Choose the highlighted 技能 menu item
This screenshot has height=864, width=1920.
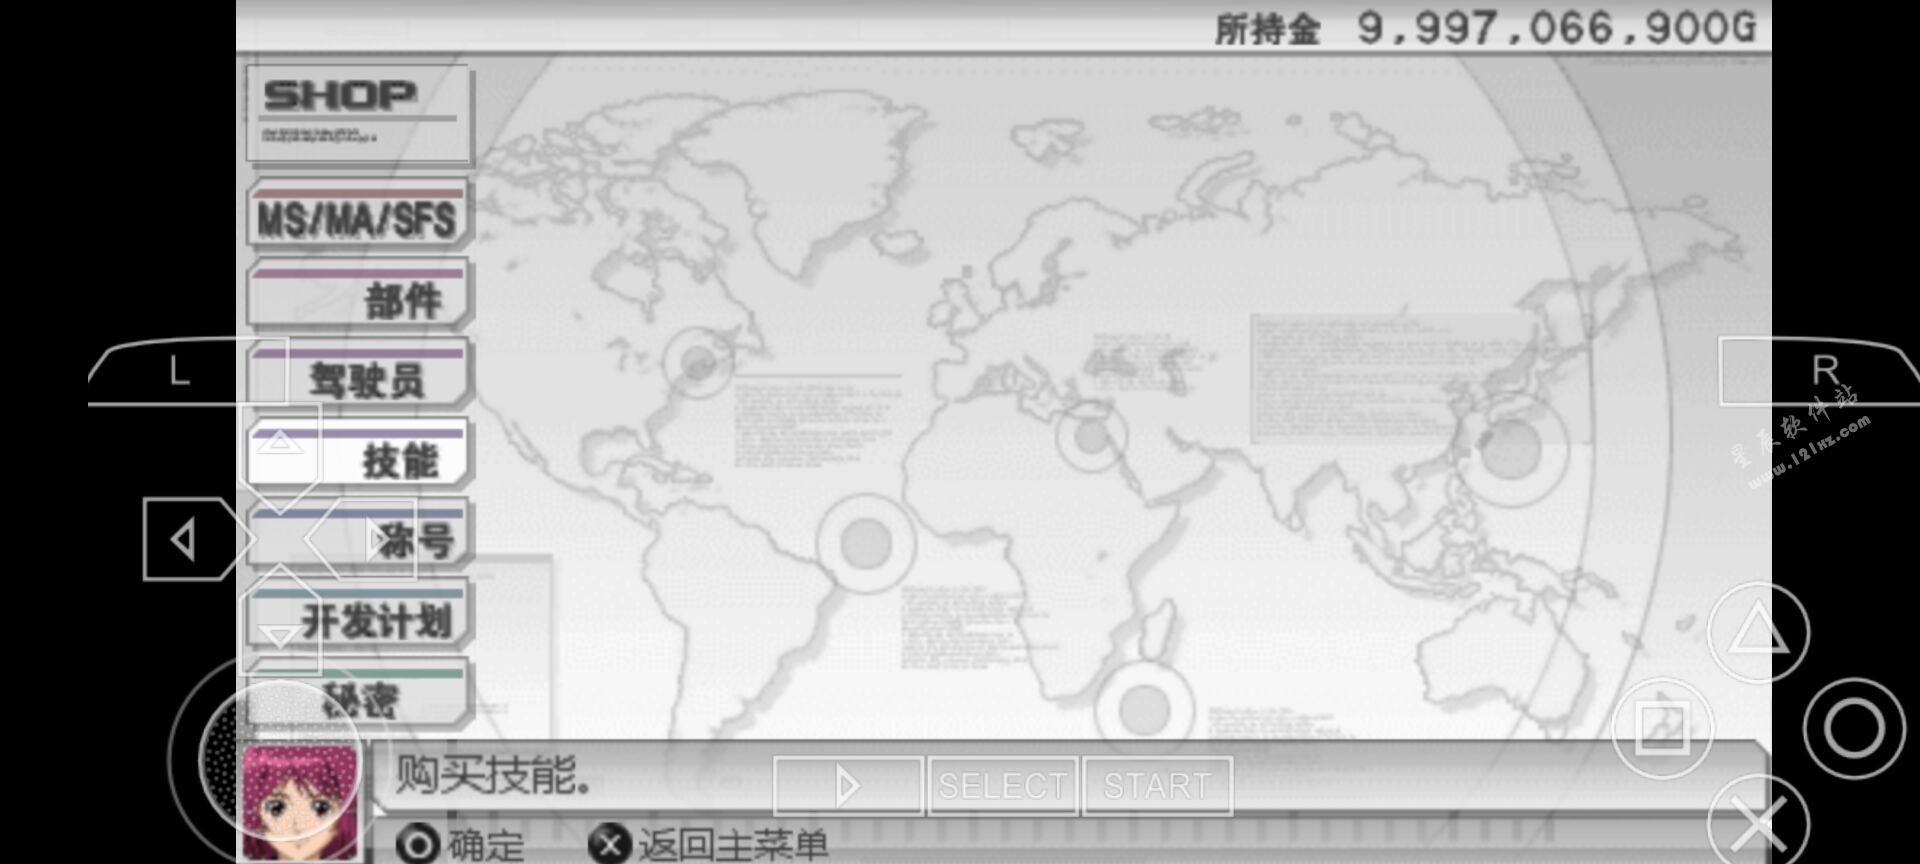point(358,455)
